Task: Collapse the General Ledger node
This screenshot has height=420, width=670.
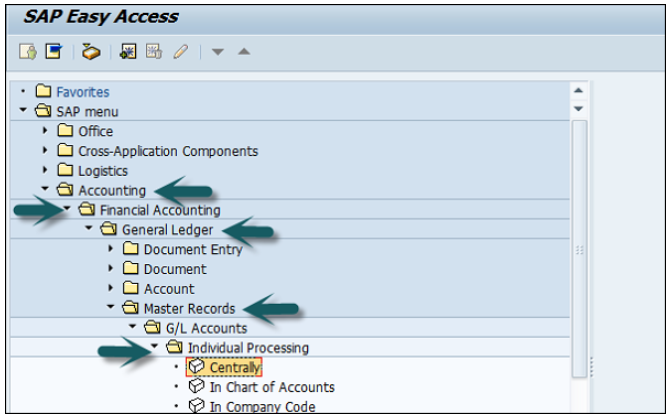Action: [x=88, y=230]
